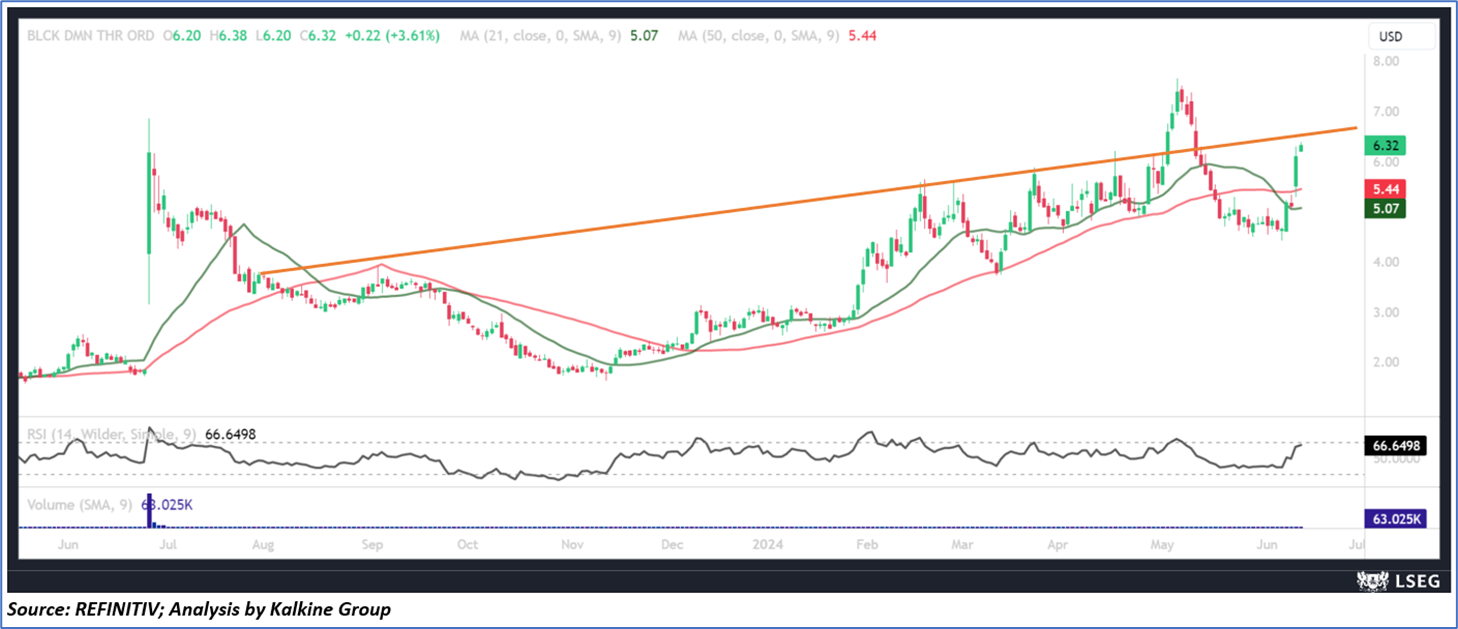The image size is (1458, 629).
Task: Click the orange trendline
Action: (x=808, y=200)
